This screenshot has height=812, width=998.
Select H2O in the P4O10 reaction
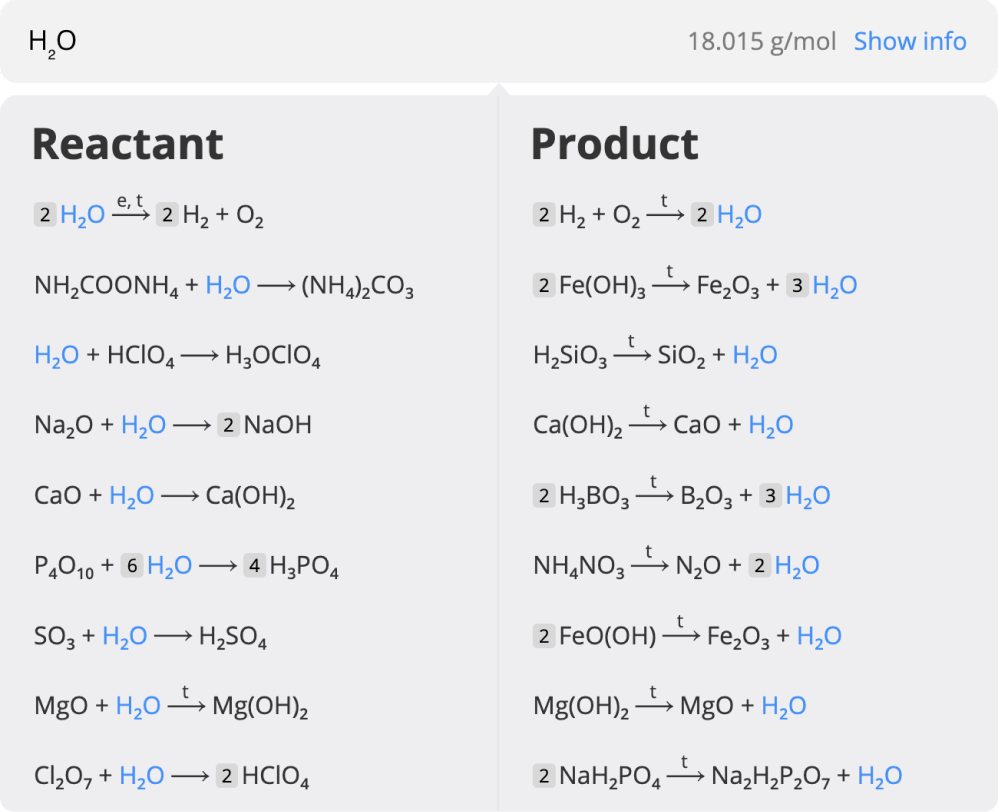170,565
